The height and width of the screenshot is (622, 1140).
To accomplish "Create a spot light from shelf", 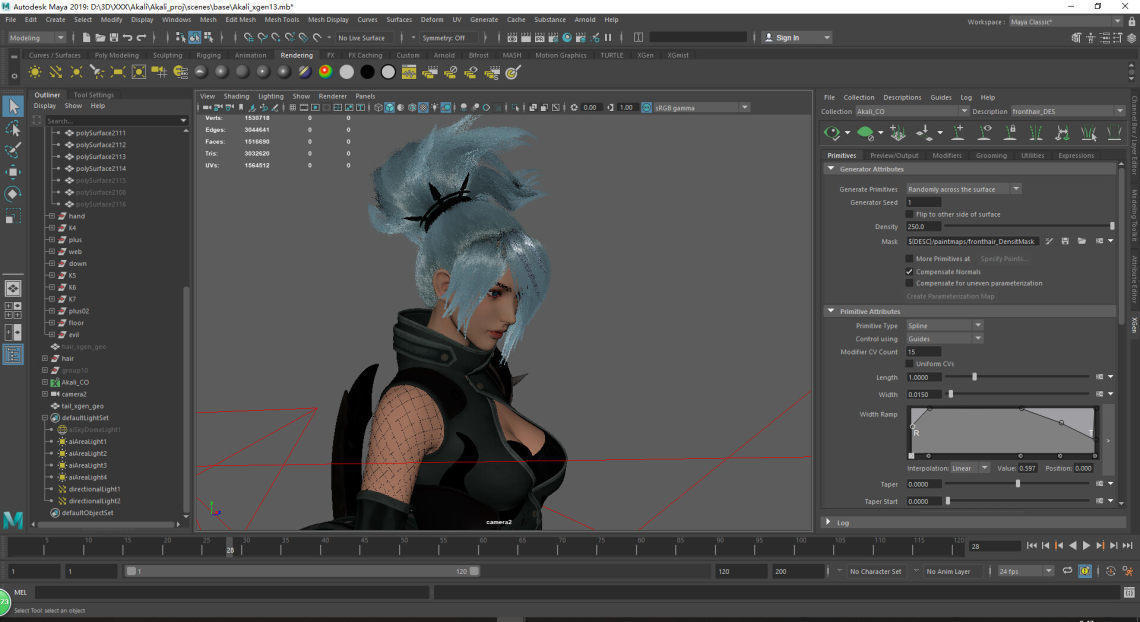I will tap(97, 71).
